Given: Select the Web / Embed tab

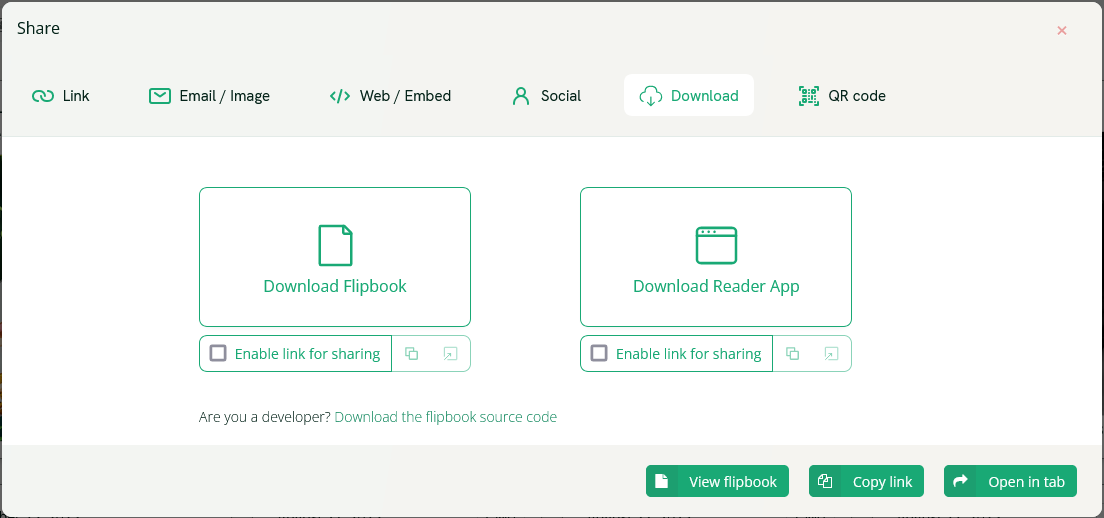Looking at the screenshot, I should [x=390, y=96].
